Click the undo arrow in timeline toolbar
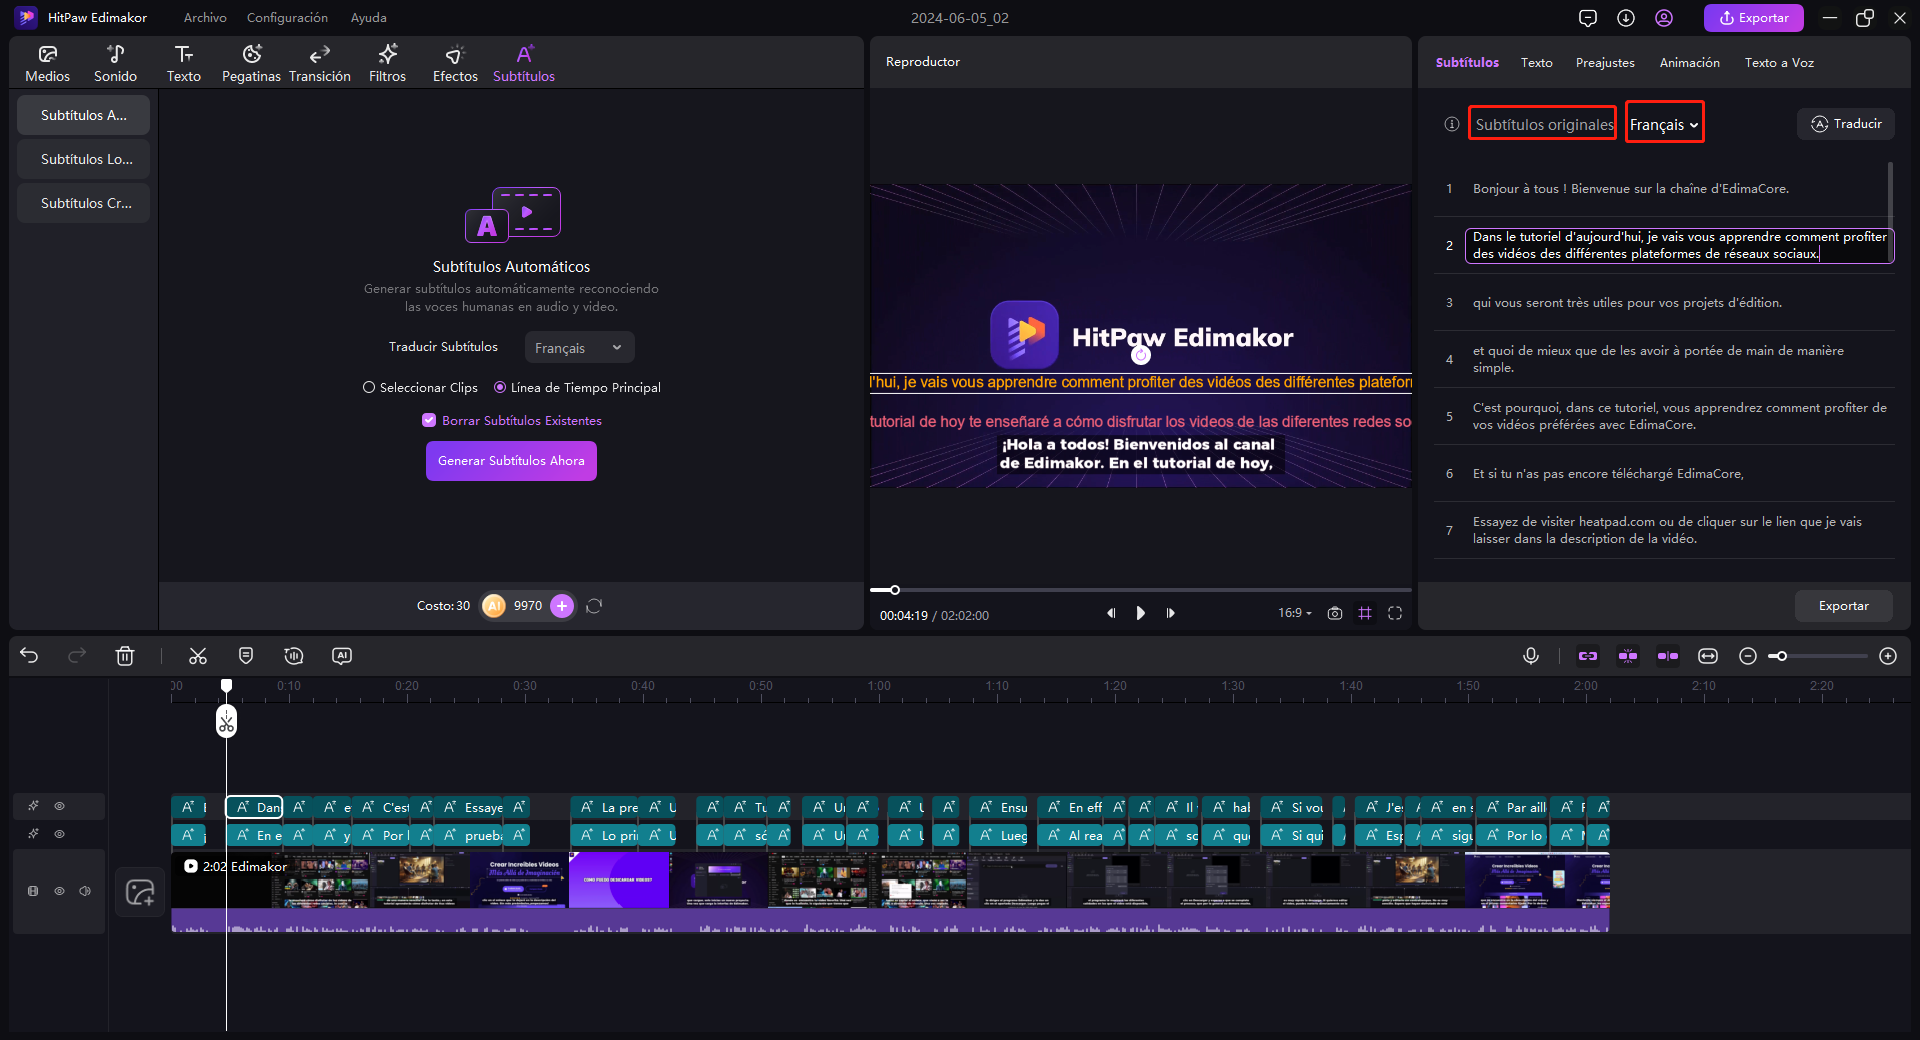1920x1040 pixels. [29, 656]
